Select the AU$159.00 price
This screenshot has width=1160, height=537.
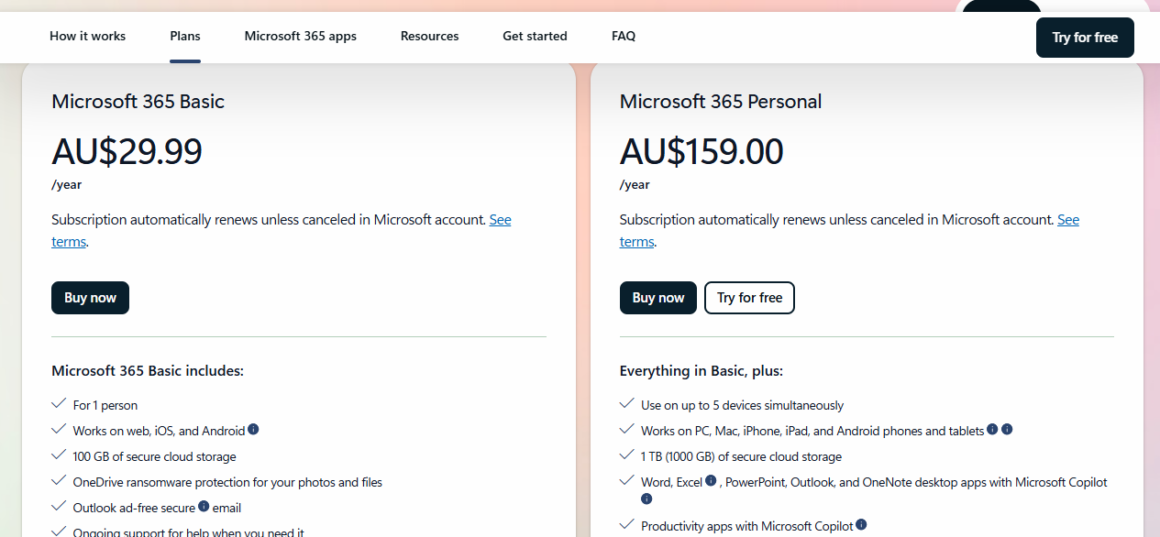(701, 152)
